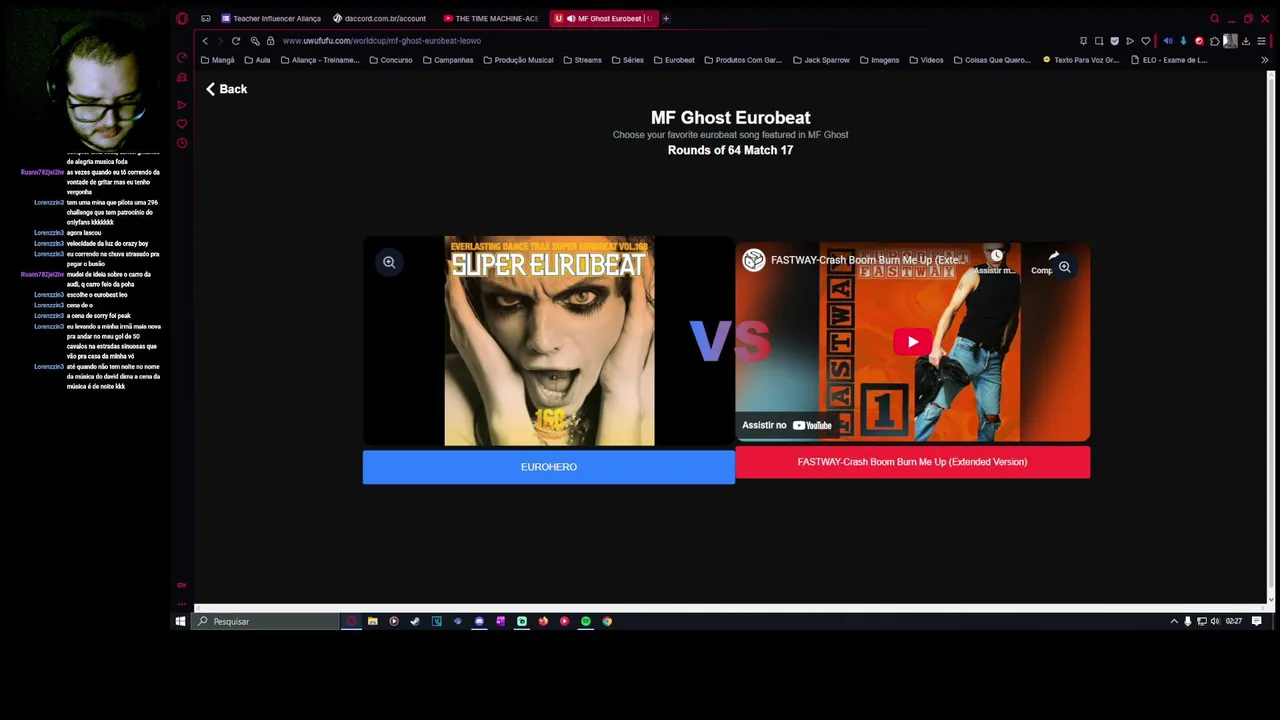Open the Jack Sparrow bookmark folder
The image size is (1280, 720).
coord(820,60)
